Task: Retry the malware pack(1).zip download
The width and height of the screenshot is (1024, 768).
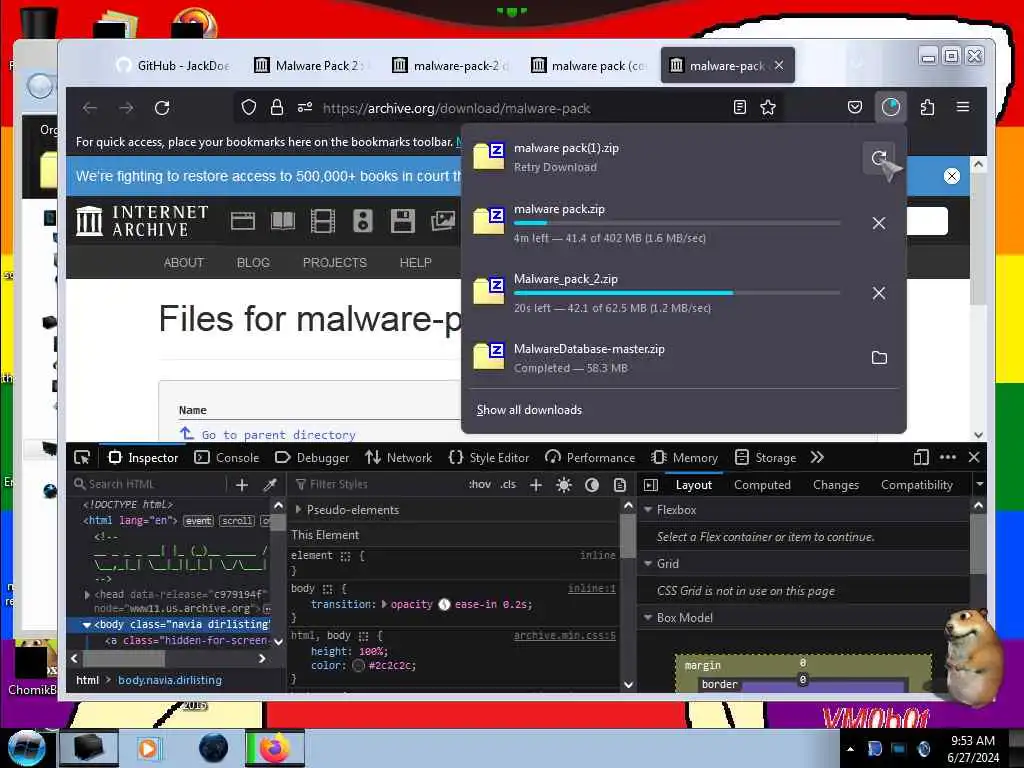Action: [x=879, y=157]
